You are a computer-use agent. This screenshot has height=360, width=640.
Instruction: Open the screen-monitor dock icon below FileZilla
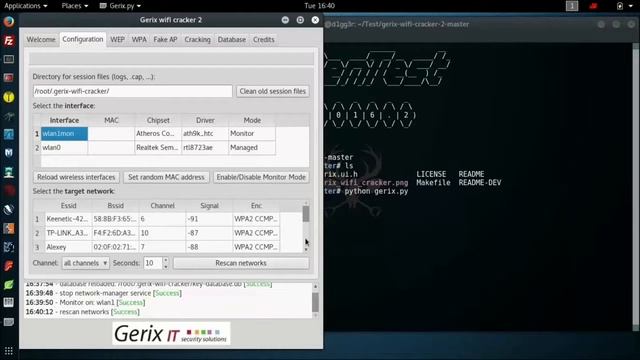[9, 59]
